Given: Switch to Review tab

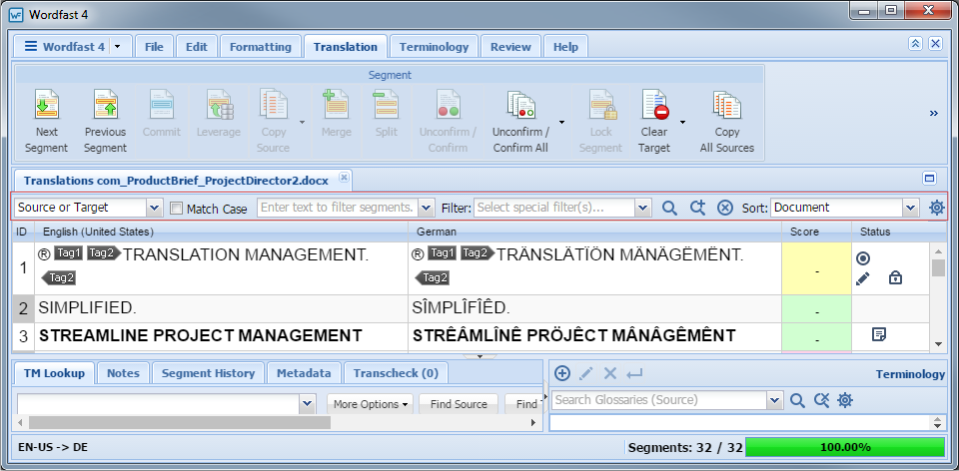Looking at the screenshot, I should coord(510,47).
